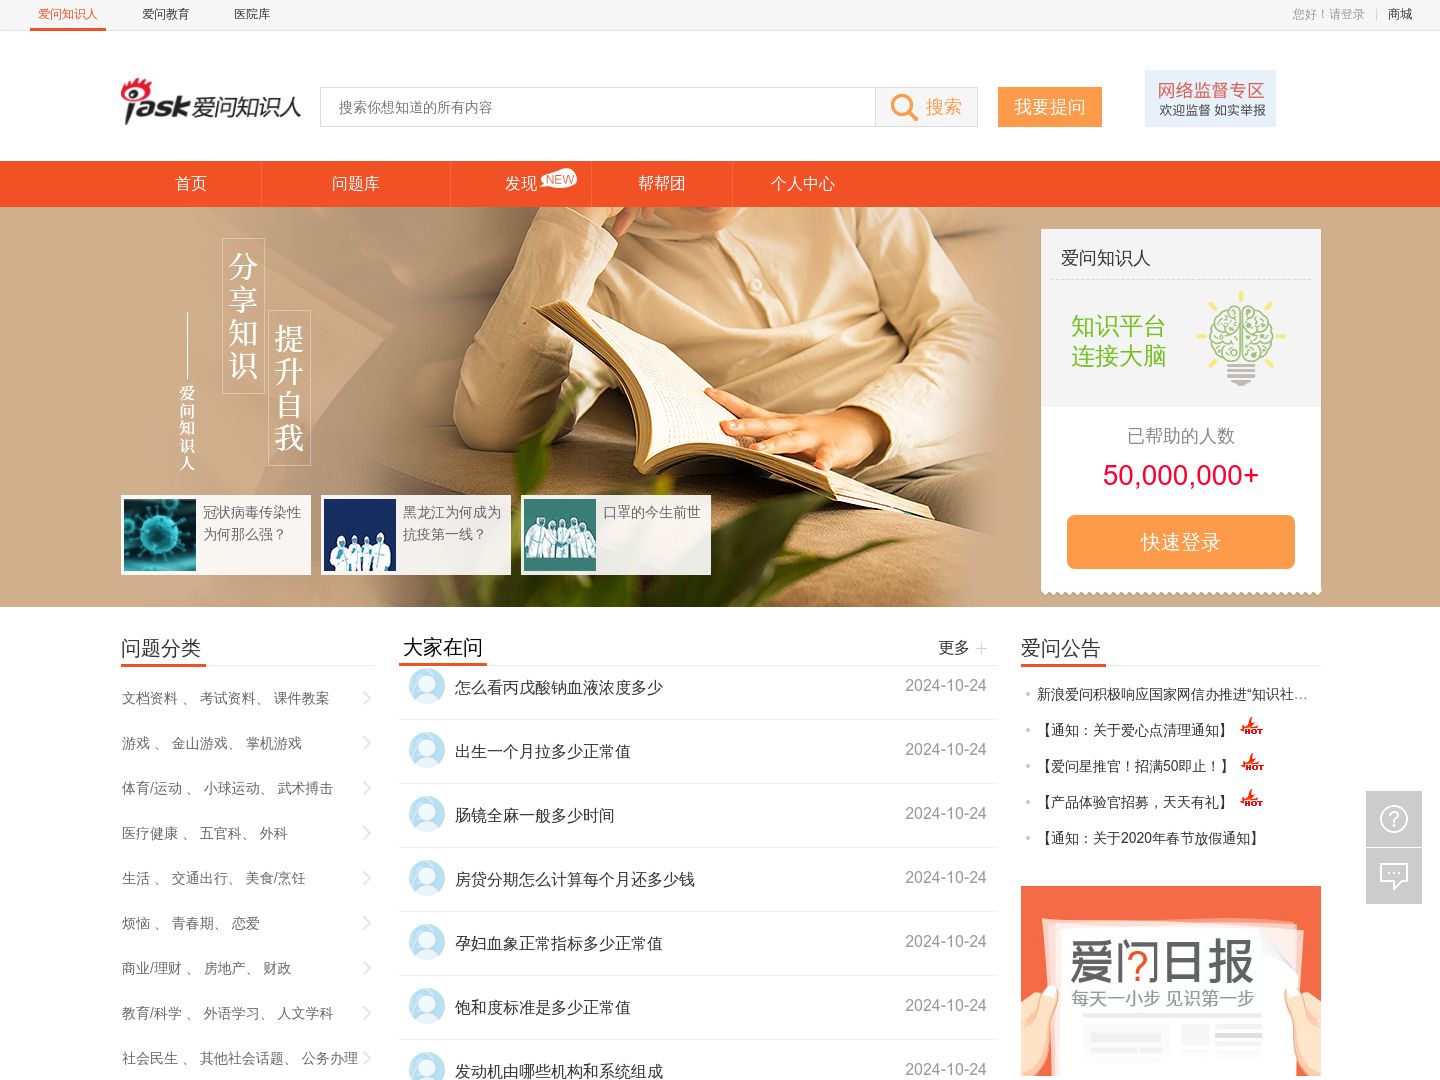The width and height of the screenshot is (1440, 1080).
Task: Click plus icon next to 更多
Action: [982, 649]
